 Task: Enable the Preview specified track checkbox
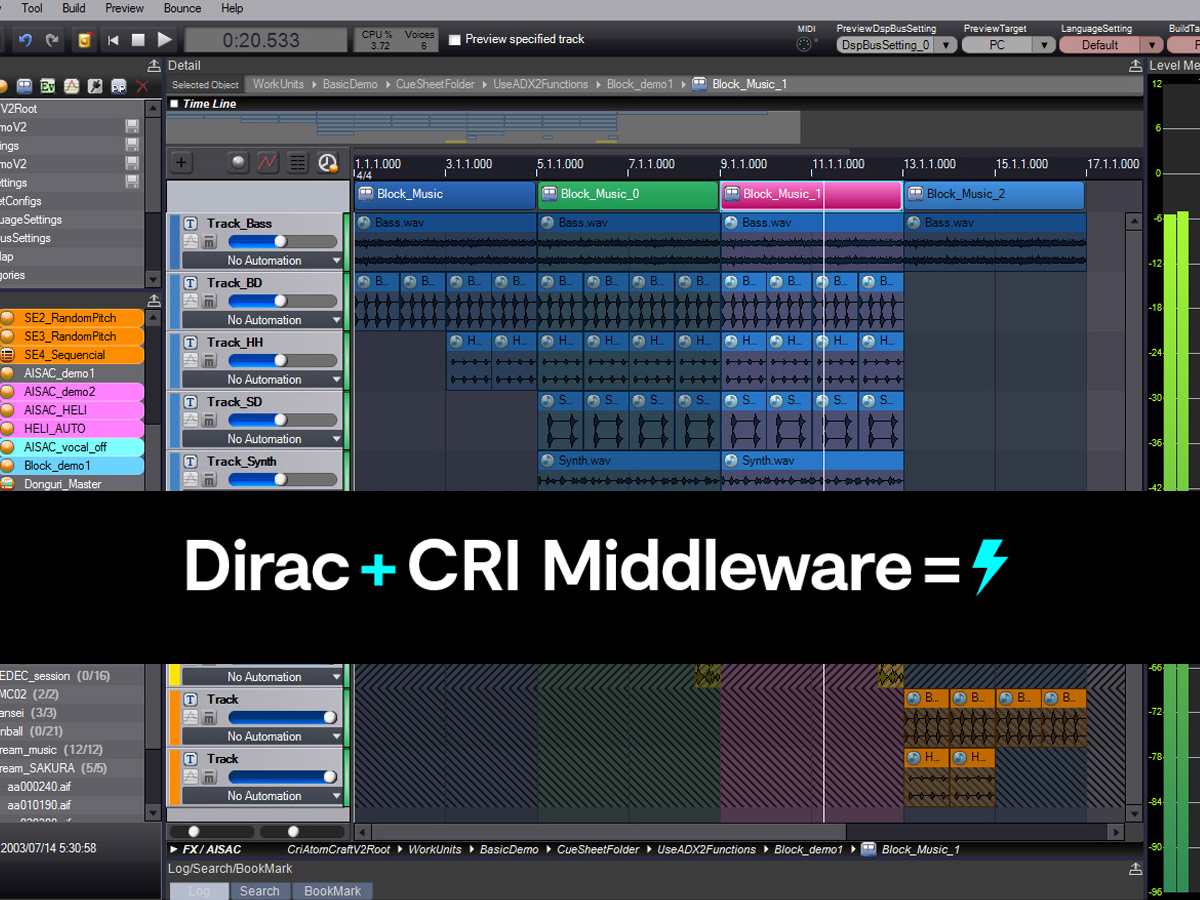455,39
